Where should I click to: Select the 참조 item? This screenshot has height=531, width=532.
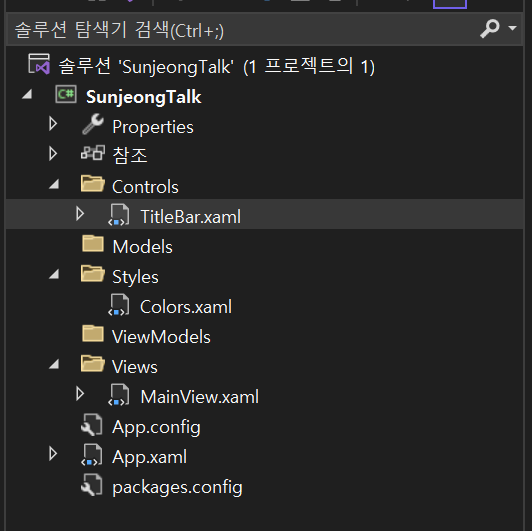pyautogui.click(x=130, y=156)
